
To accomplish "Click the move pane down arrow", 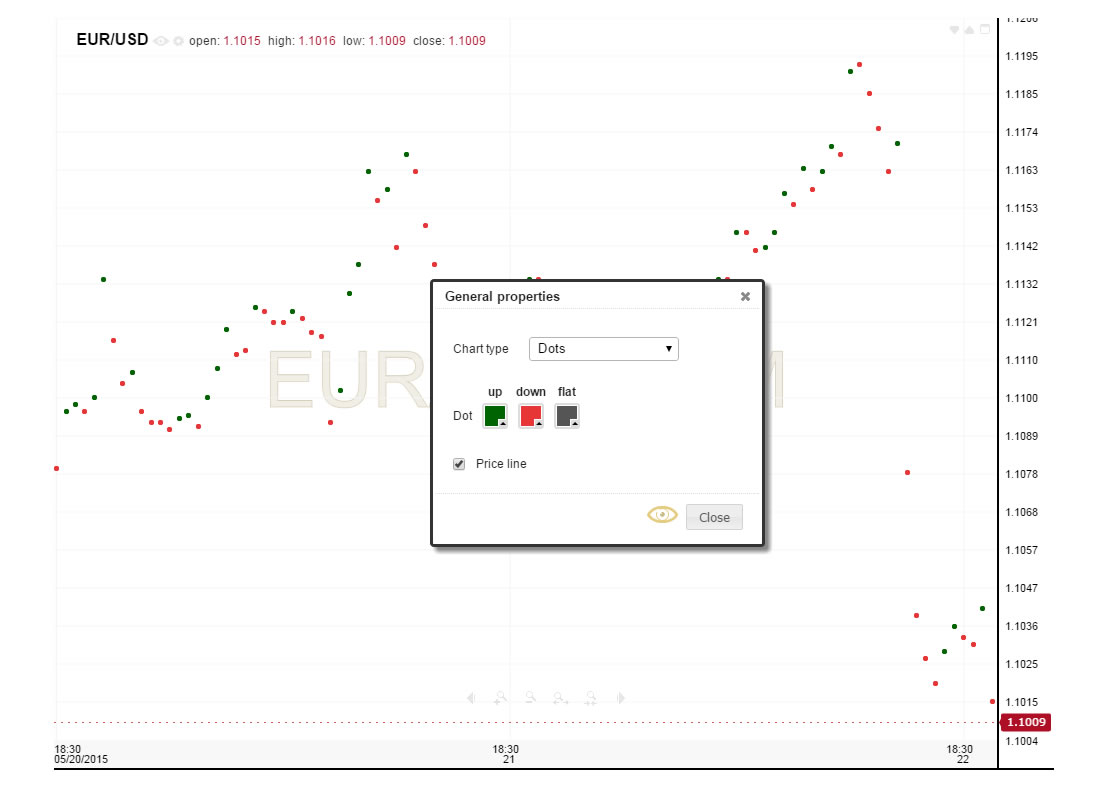I will click(x=954, y=30).
